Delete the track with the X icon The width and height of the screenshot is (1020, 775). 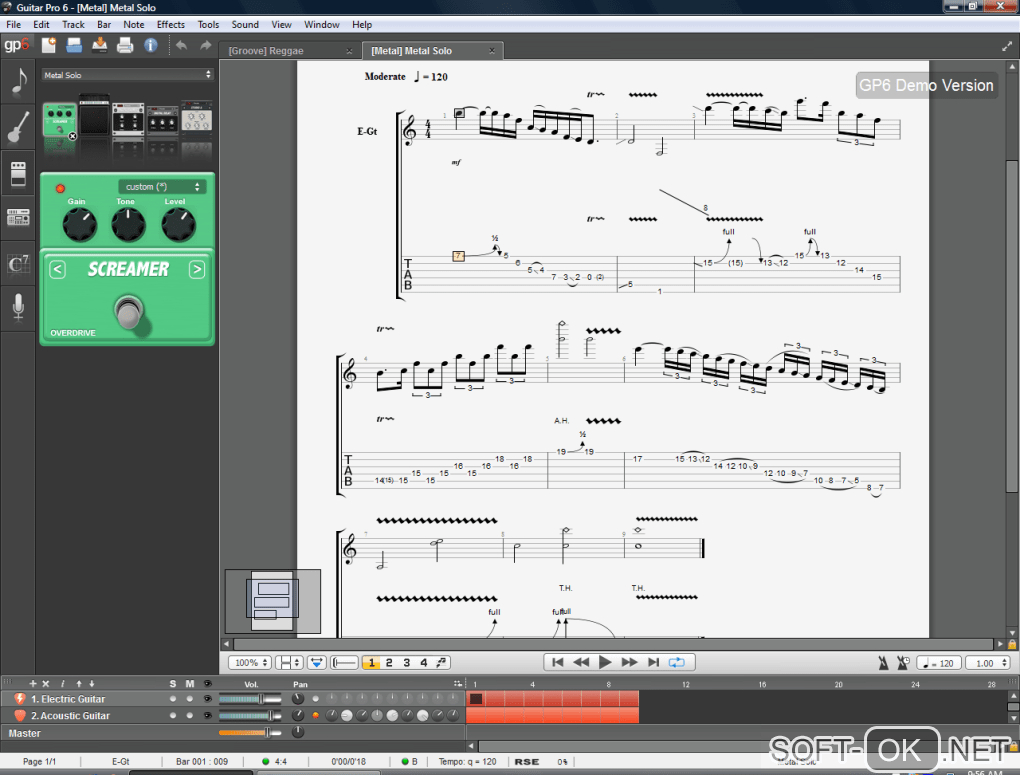46,683
